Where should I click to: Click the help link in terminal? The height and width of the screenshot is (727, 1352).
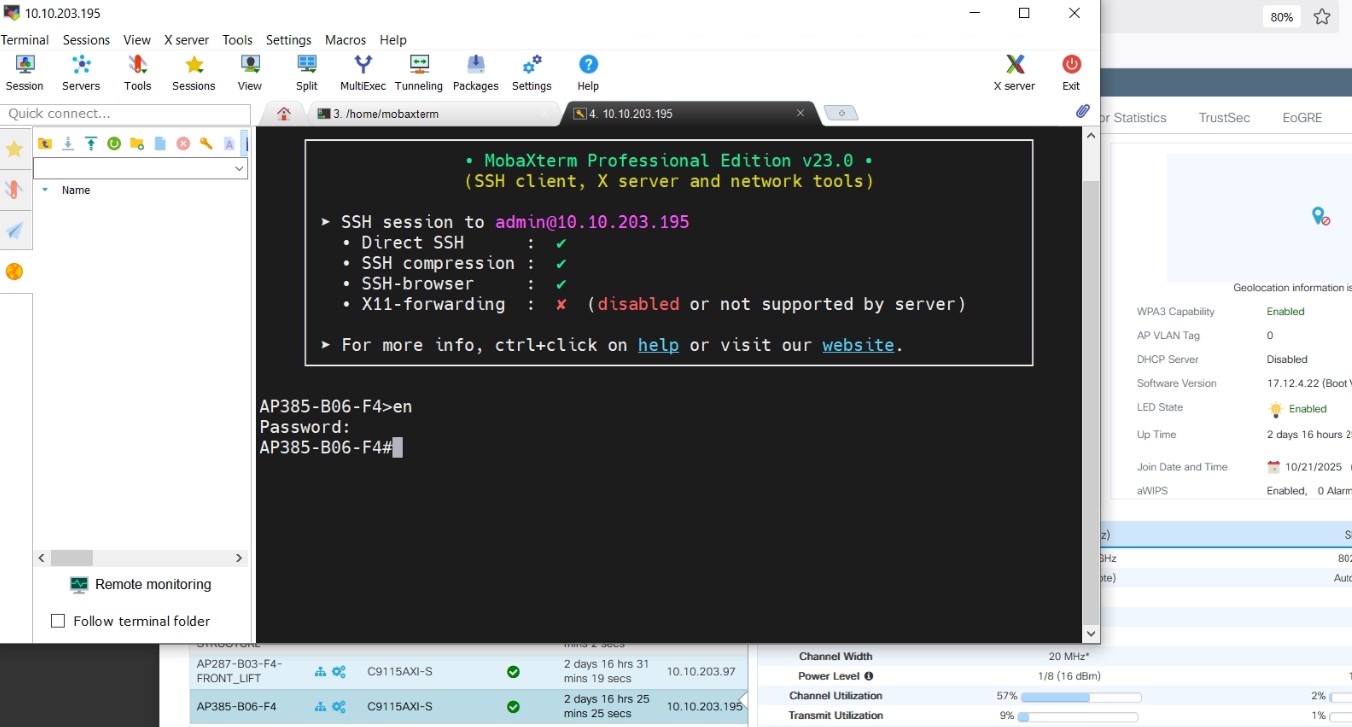coord(658,345)
